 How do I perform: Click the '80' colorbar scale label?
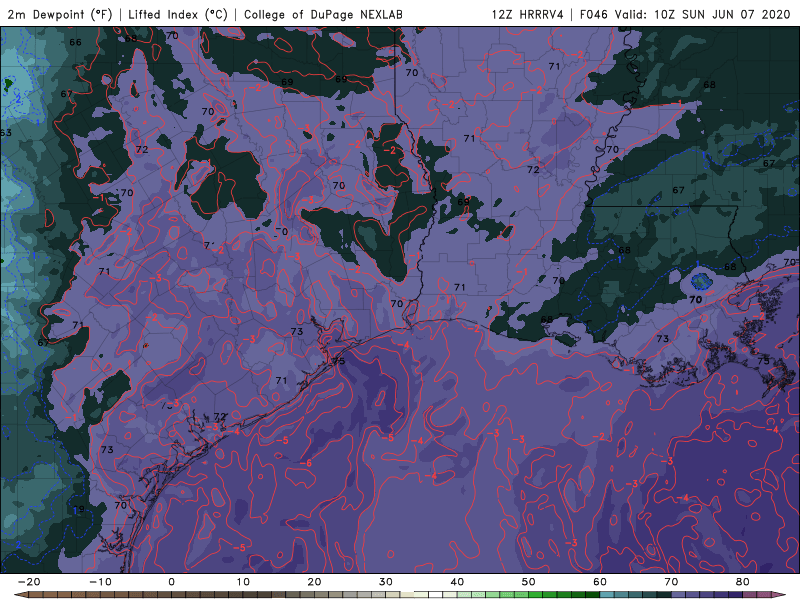coord(743,582)
